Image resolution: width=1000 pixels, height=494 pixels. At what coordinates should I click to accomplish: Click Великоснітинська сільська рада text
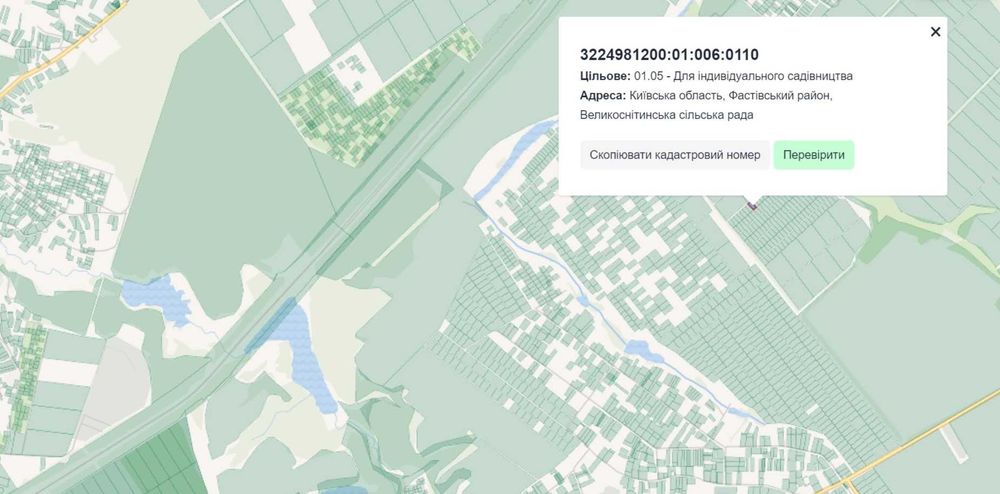point(666,115)
